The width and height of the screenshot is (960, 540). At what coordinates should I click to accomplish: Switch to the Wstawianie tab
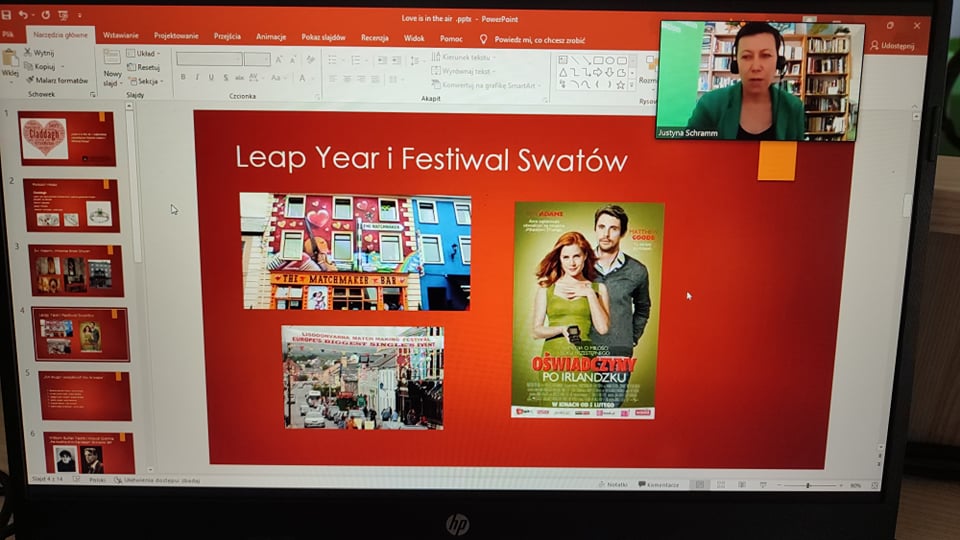(x=121, y=36)
